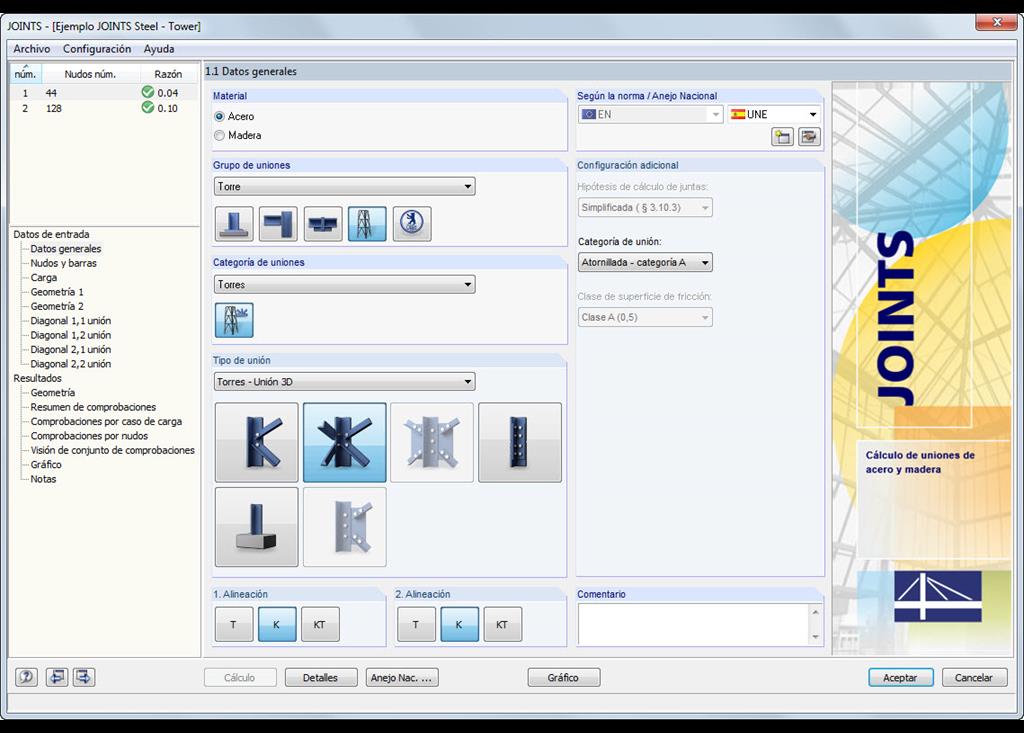Screen dimensions: 1024x733
Task: Choose the K-shaped tower joint type
Action: 257,442
